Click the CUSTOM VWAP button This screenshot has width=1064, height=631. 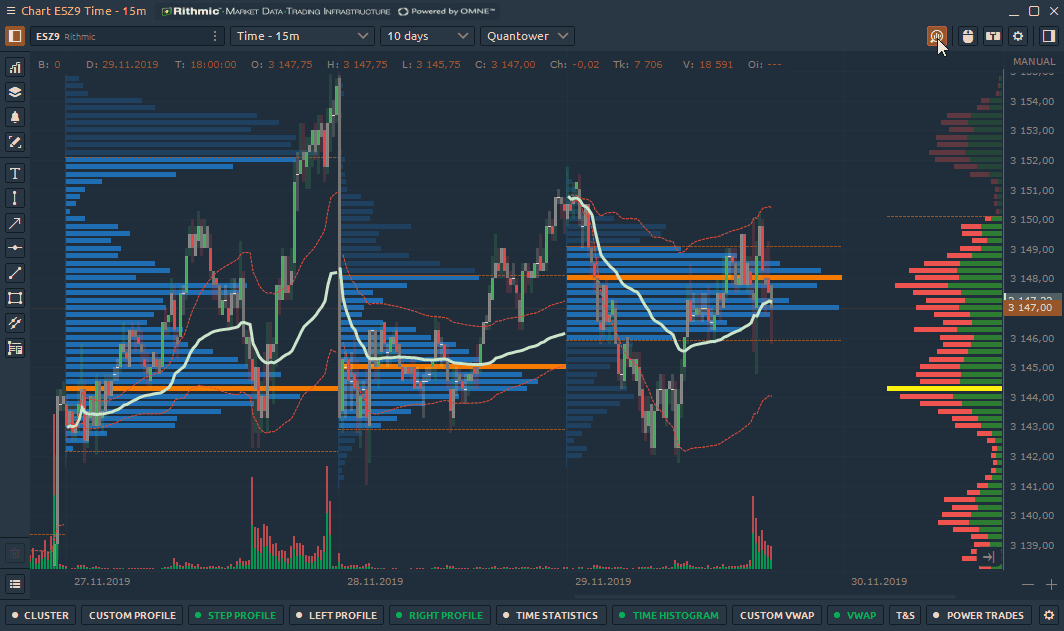pyautogui.click(x=773, y=615)
